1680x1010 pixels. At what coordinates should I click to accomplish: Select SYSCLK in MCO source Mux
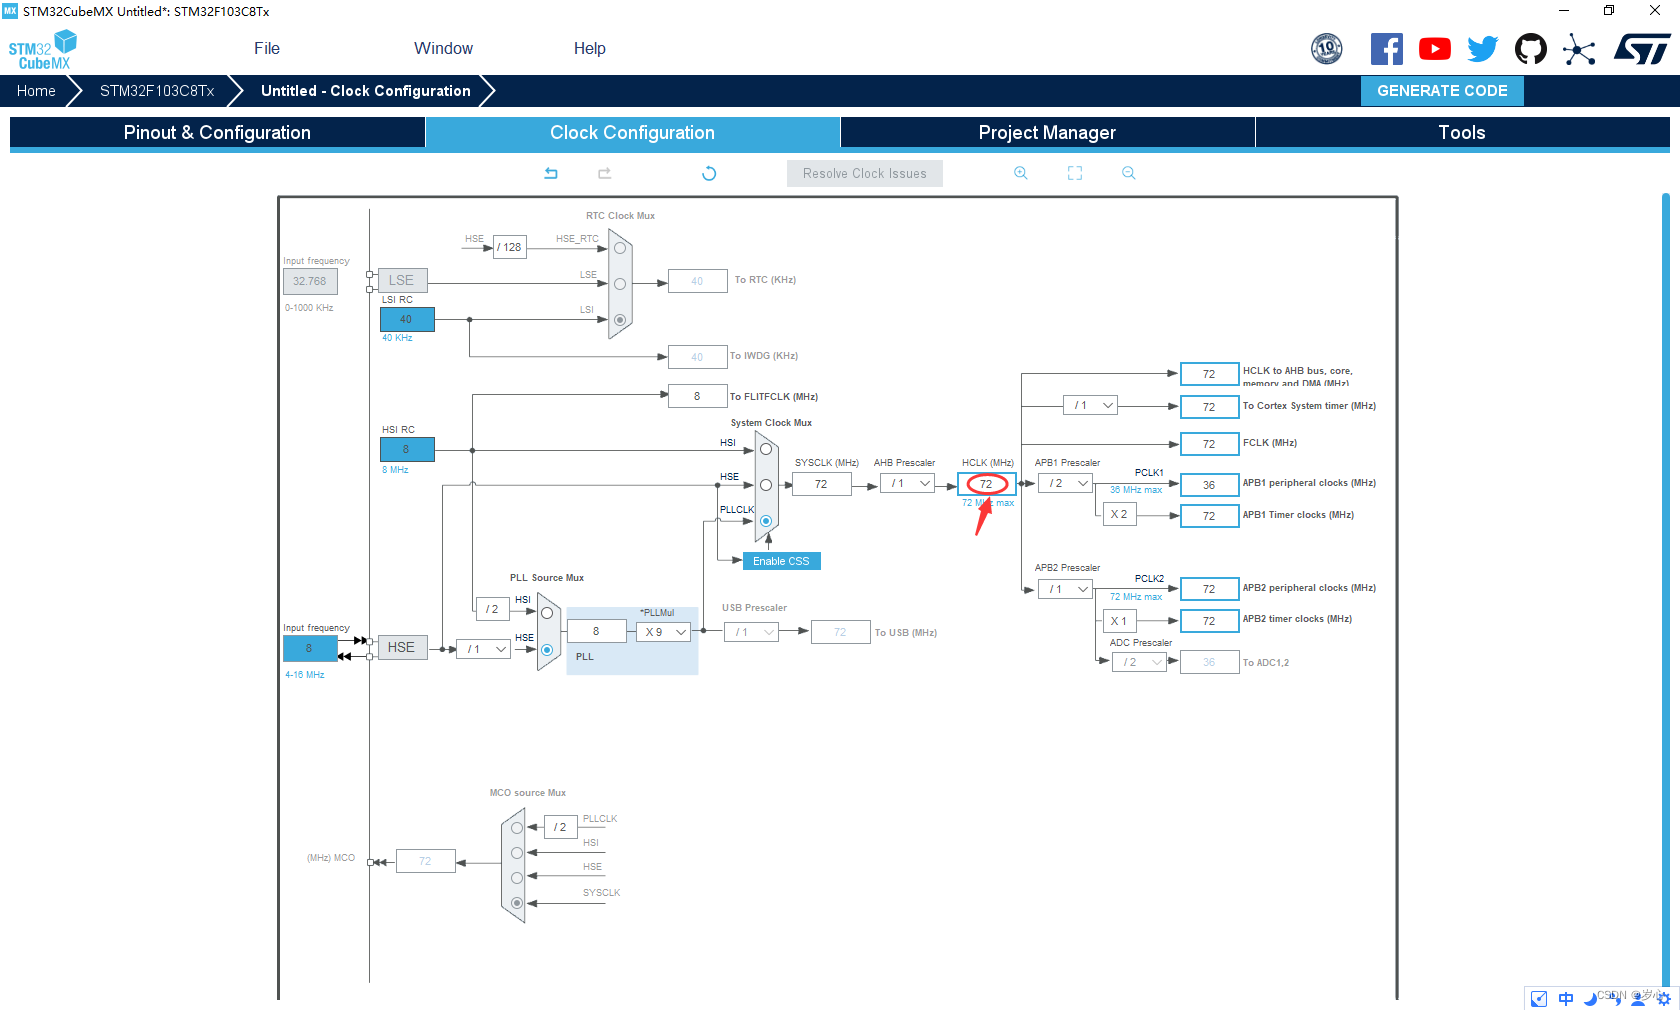[x=517, y=903]
